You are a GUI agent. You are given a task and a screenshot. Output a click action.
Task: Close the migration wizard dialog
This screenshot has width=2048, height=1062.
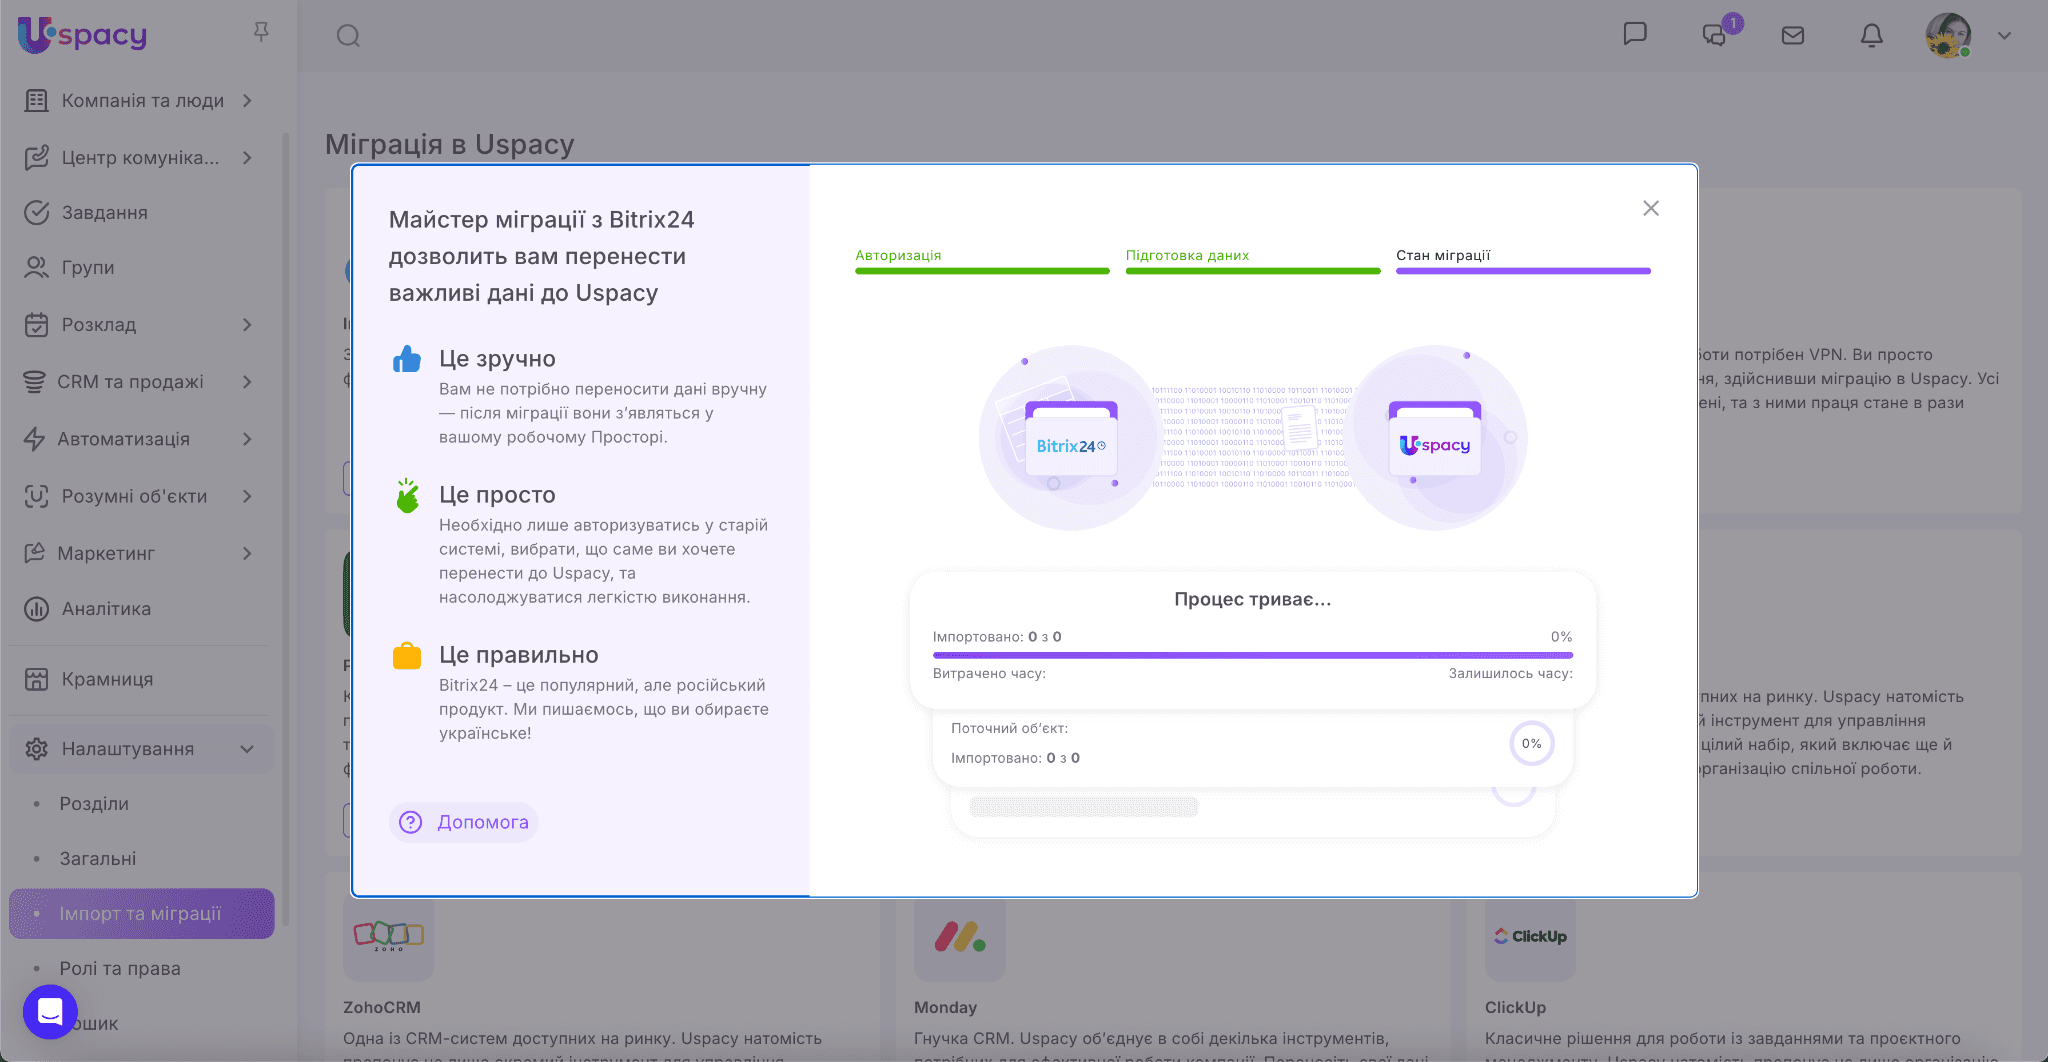click(x=1651, y=208)
